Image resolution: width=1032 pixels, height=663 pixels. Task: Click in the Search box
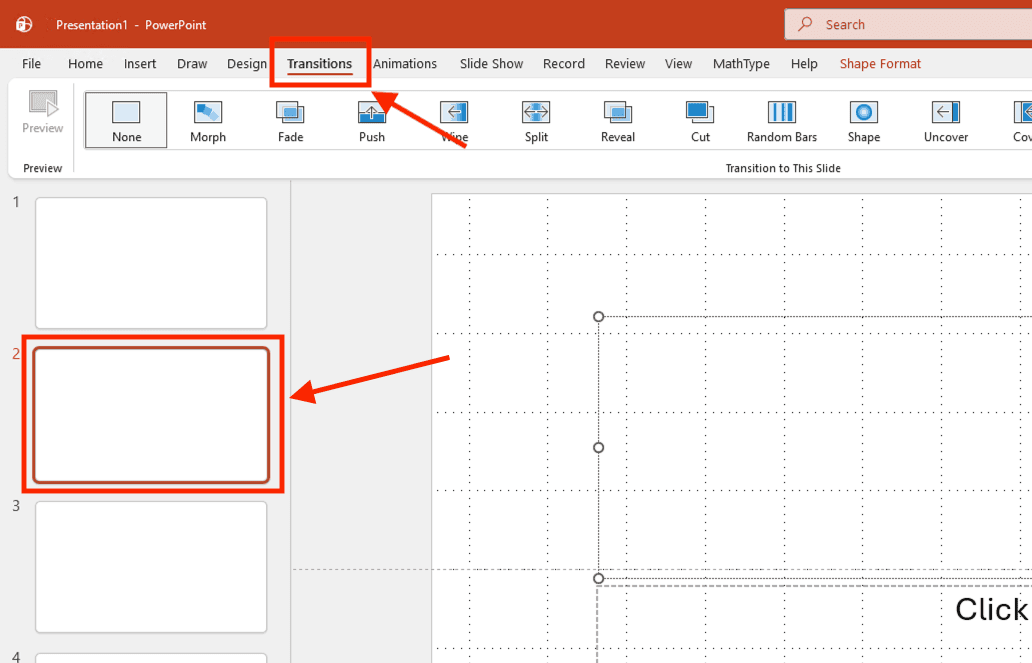(x=908, y=24)
